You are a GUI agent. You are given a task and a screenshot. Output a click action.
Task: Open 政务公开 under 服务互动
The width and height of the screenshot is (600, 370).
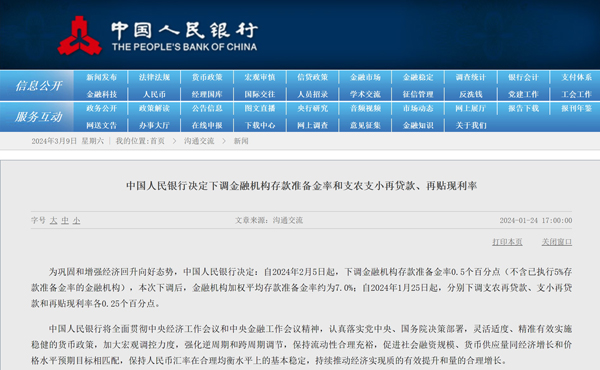101,108
